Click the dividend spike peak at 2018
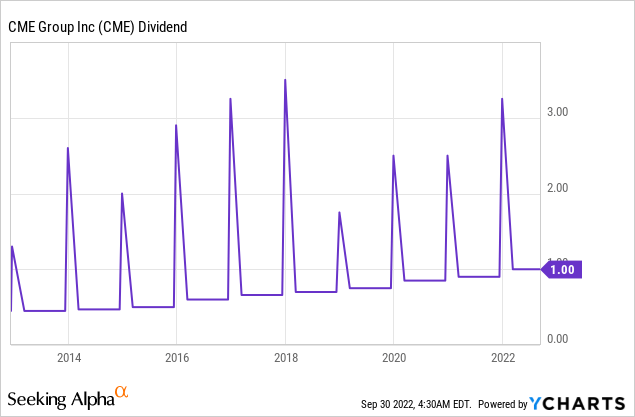 tap(285, 80)
